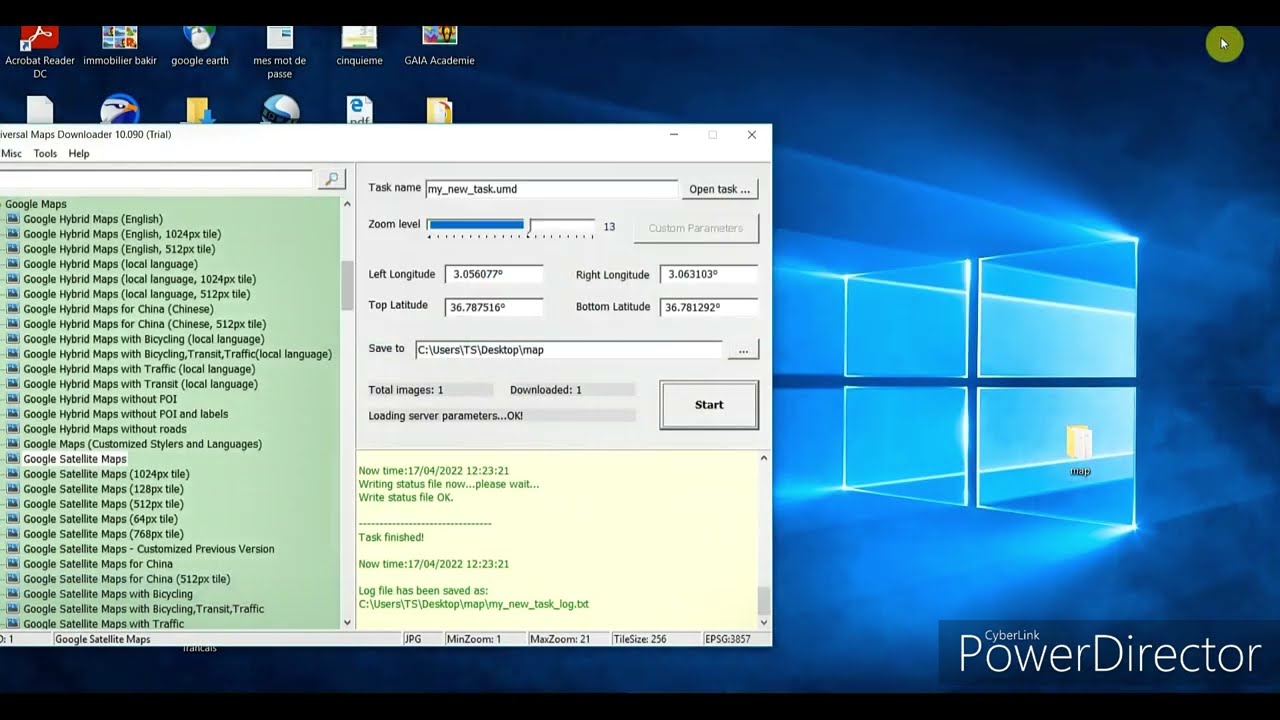
Task: Select Google Satellite Maps for China
Action: [x=98, y=564]
